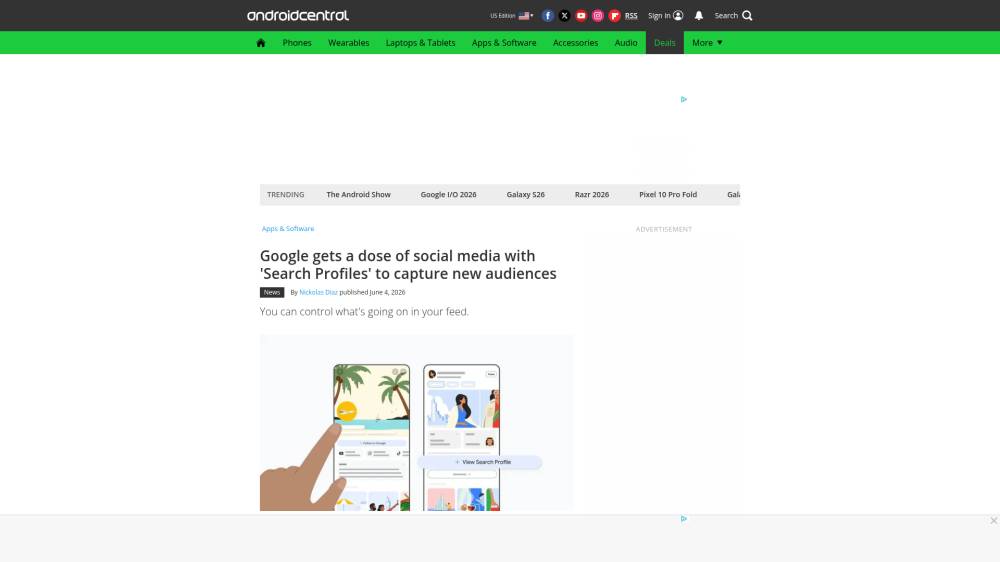Screen dimensions: 1000x562
Task: Open the YouTube social icon
Action: tap(581, 16)
